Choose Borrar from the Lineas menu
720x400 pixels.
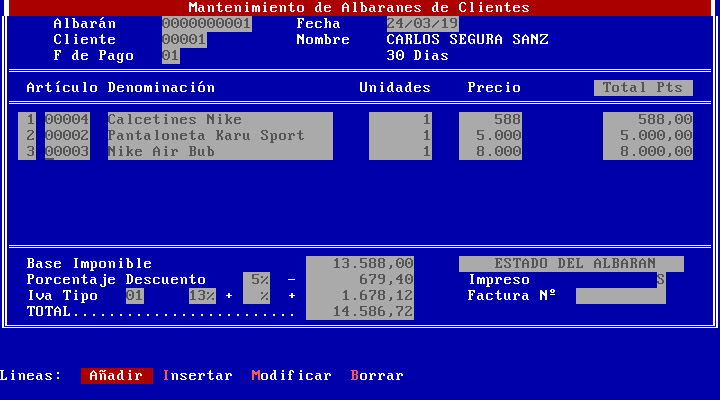pos(377,376)
